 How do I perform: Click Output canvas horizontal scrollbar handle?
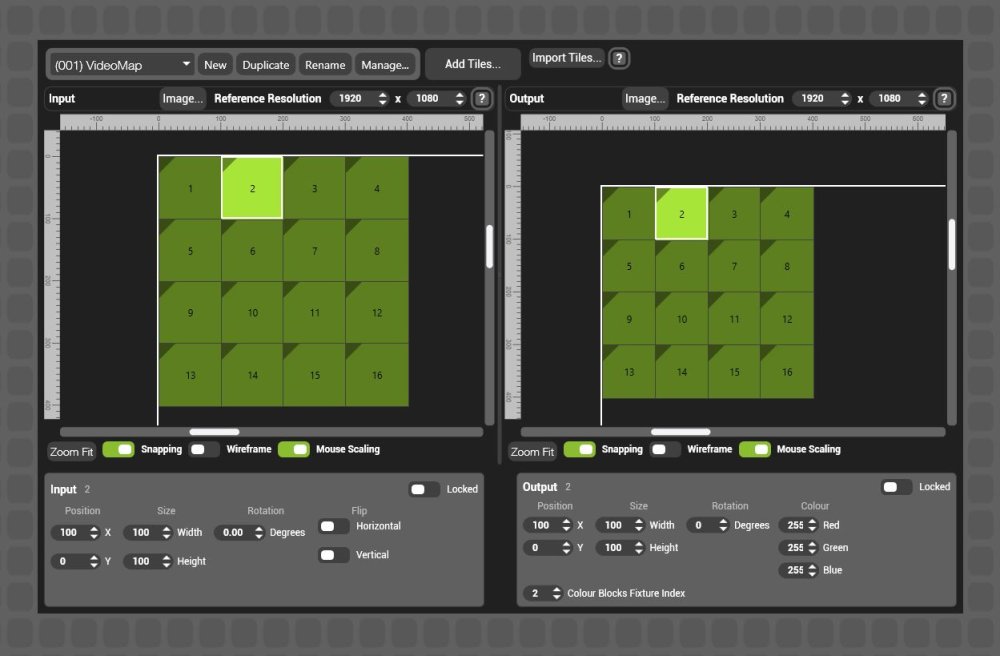680,432
